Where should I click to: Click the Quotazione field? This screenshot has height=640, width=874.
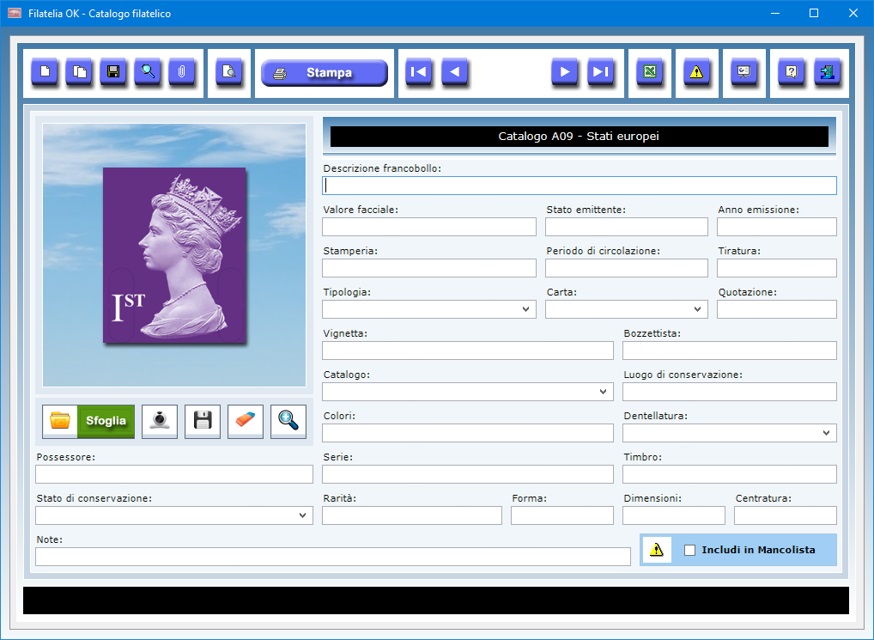tap(777, 309)
